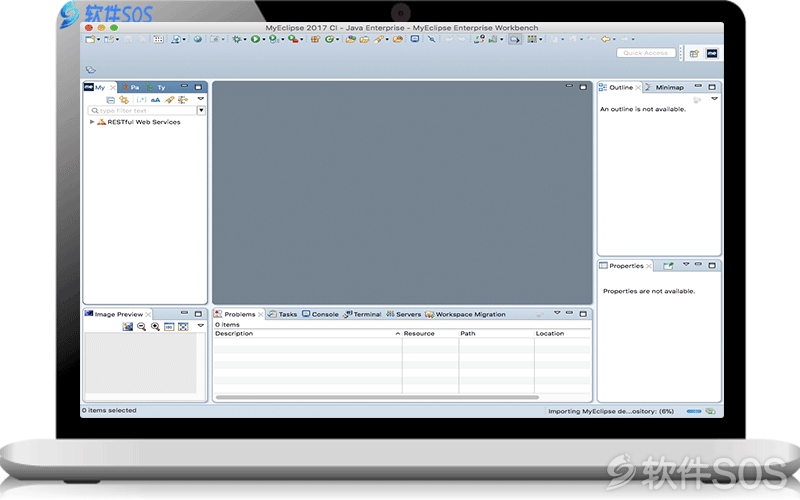
Task: Click the cloud icon below the toolbar
Action: (x=91, y=70)
